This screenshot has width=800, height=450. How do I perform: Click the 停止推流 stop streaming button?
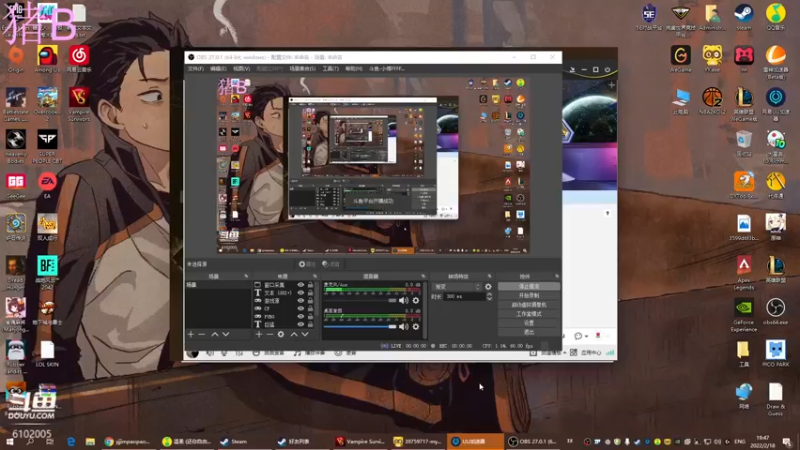(529, 287)
